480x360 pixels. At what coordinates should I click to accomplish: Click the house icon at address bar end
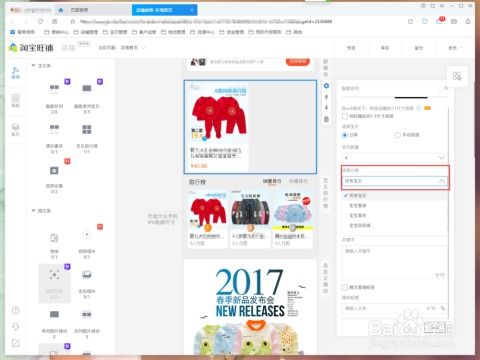(x=468, y=21)
